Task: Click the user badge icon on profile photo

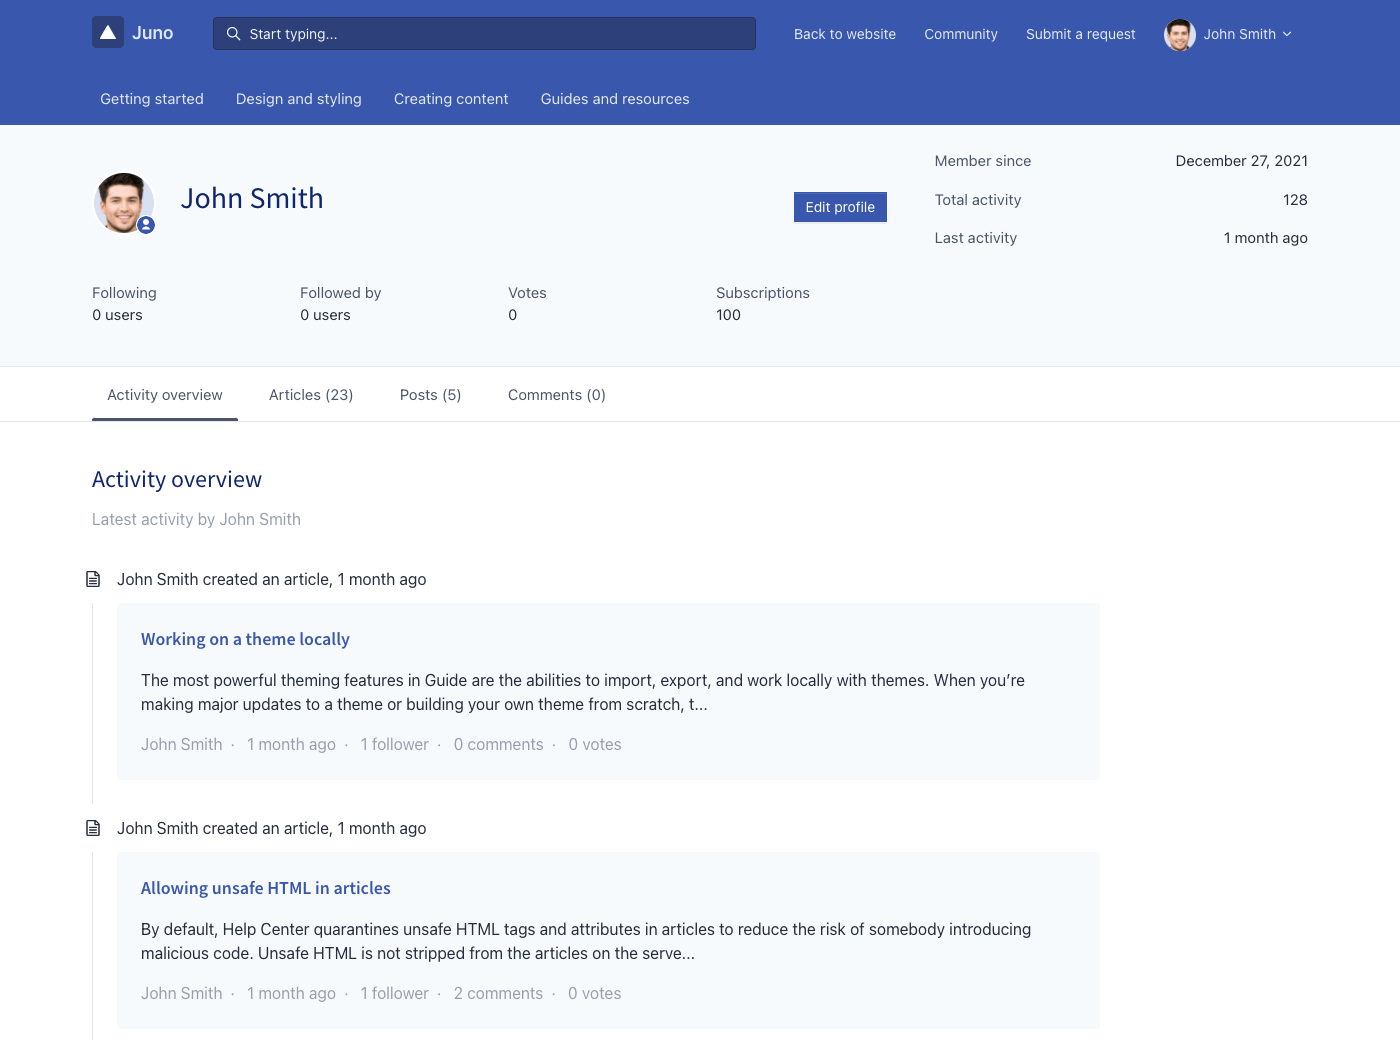Action: [x=146, y=225]
